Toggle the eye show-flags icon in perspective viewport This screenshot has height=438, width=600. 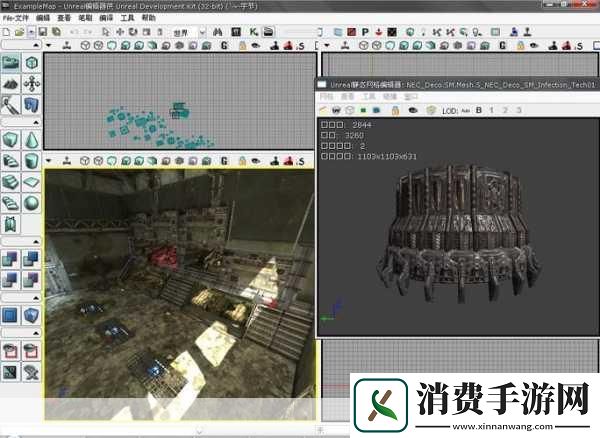(x=256, y=161)
